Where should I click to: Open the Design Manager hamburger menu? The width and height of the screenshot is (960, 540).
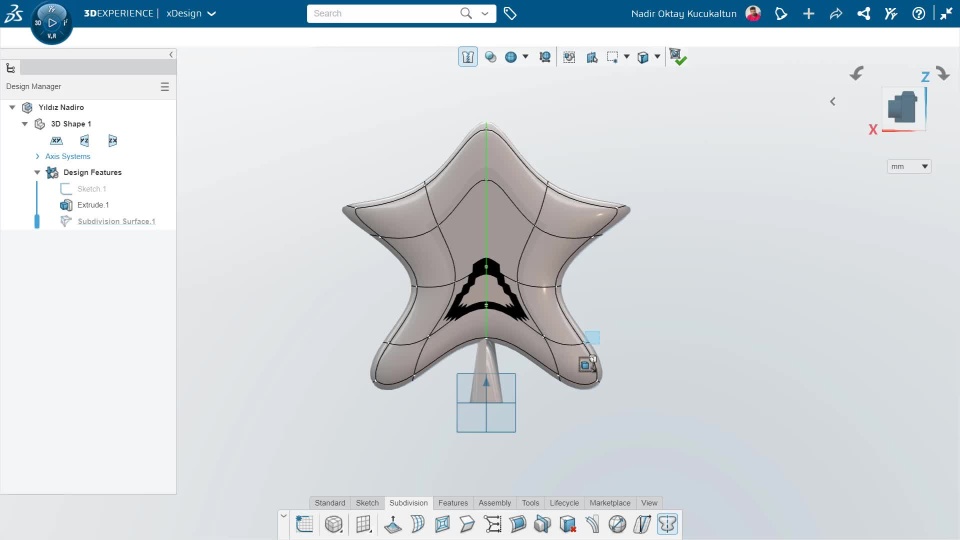165,87
